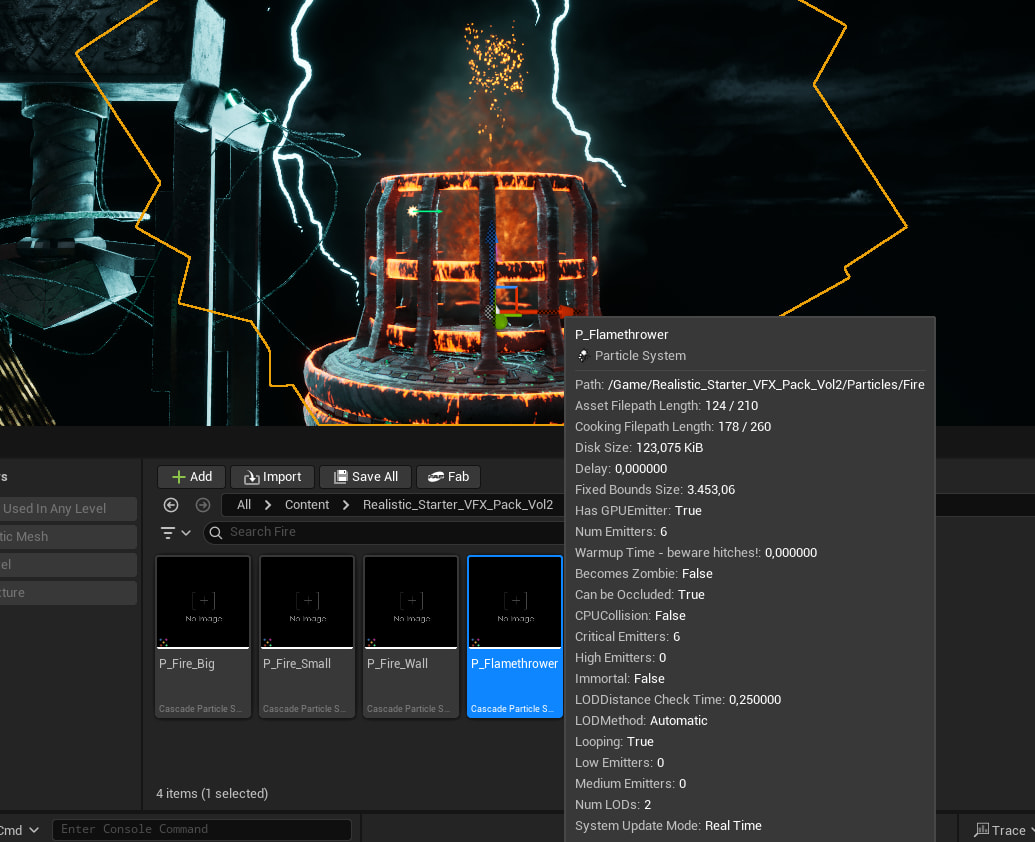Go to Realistic_Starter_VFX_Pack_Vol2 breadcrumb folder
This screenshot has height=842, width=1035.
tap(457, 505)
